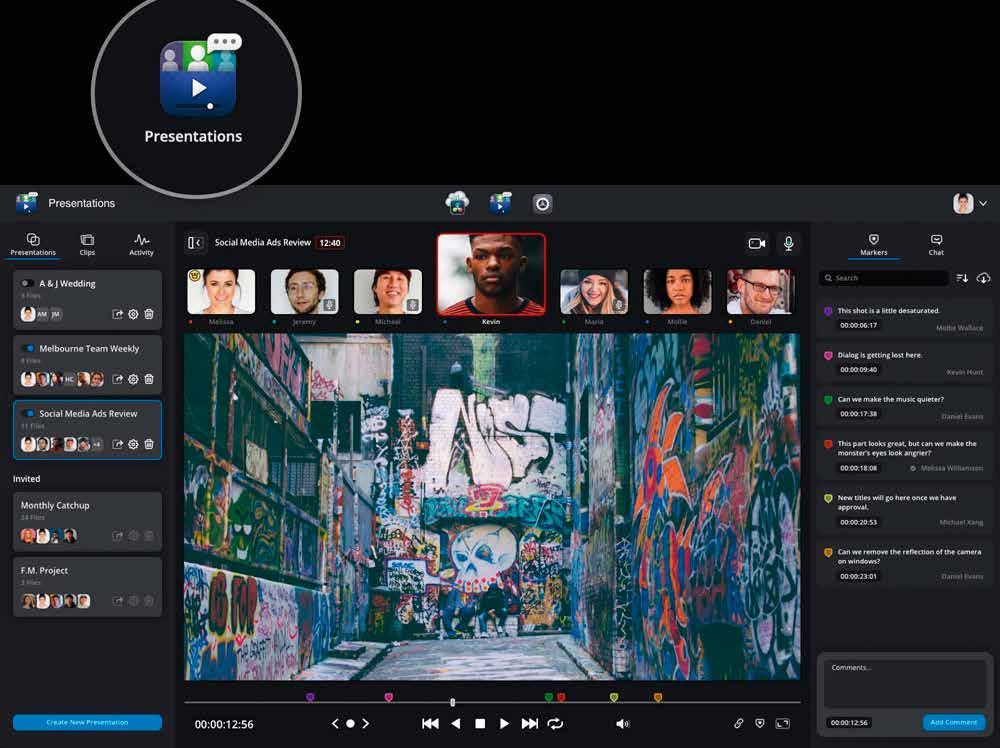
Task: Switch to the Clips tab
Action: click(87, 245)
